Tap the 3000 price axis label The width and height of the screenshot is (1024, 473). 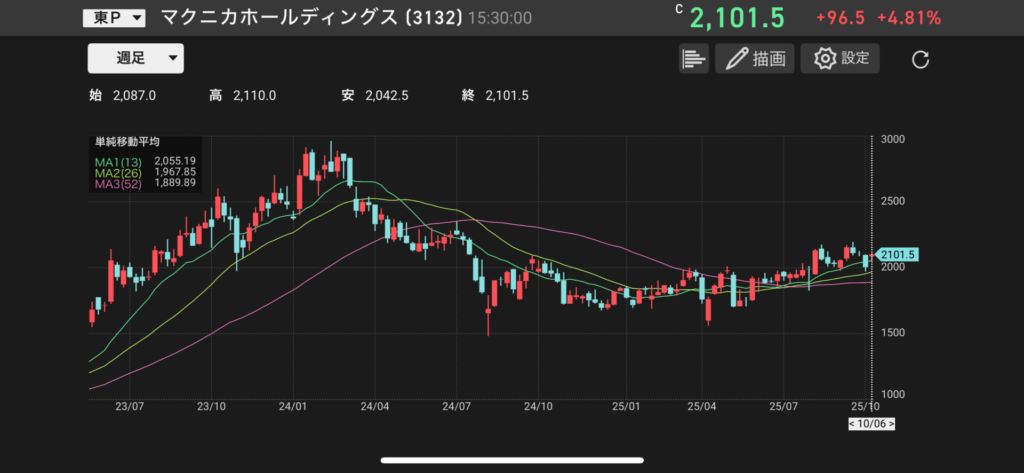pos(893,139)
